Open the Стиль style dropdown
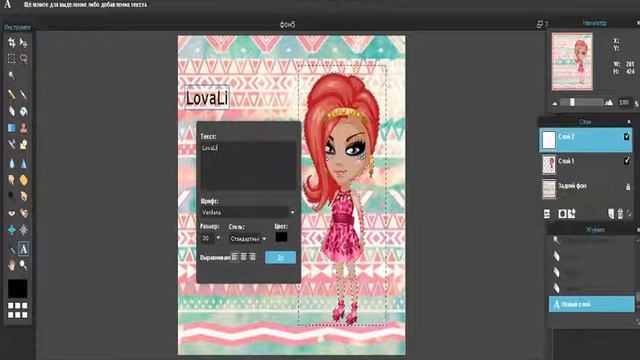Image resolution: width=640 pixels, height=360 pixels. 248,239
